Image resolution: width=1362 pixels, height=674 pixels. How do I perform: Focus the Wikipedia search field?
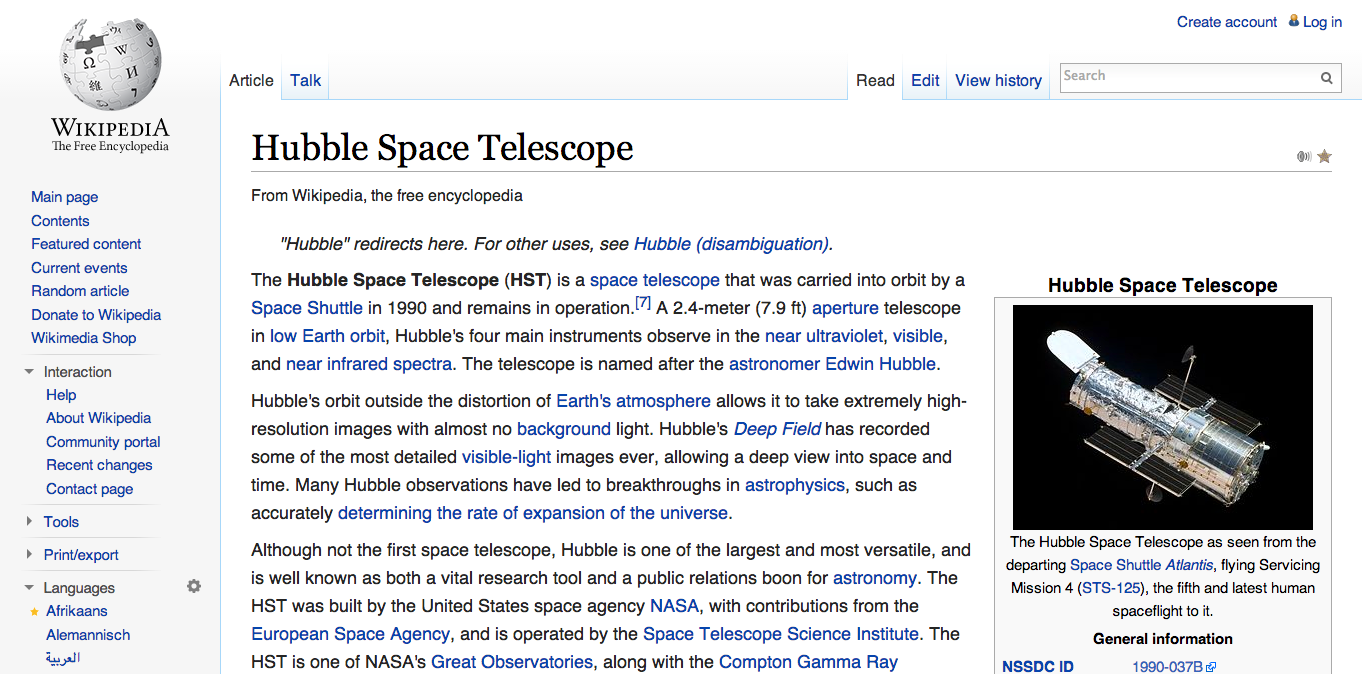click(x=1188, y=77)
